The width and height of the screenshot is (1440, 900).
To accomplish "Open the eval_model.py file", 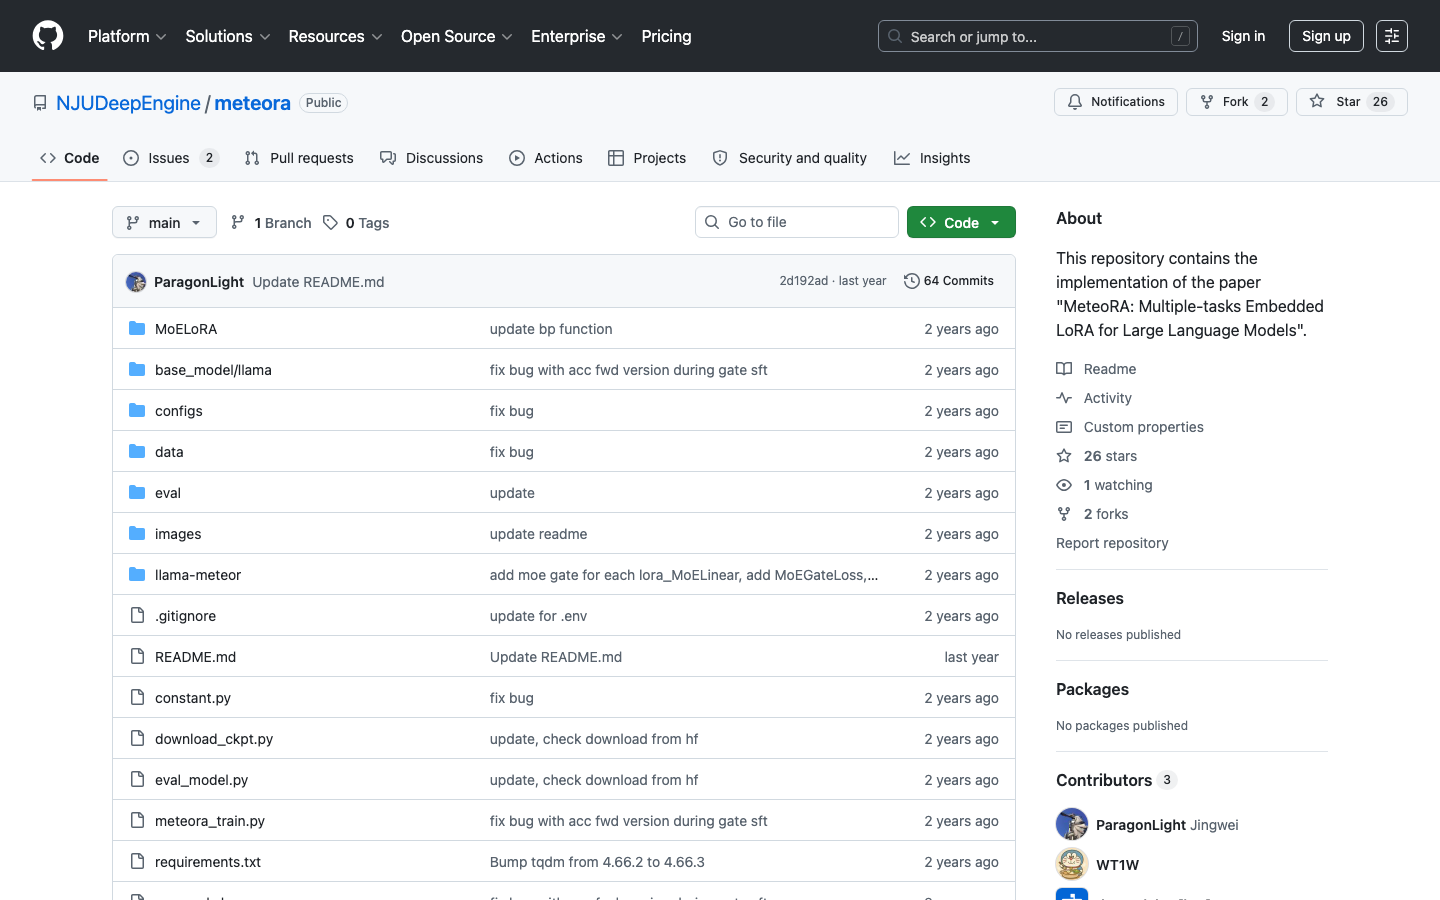I will [x=201, y=780].
